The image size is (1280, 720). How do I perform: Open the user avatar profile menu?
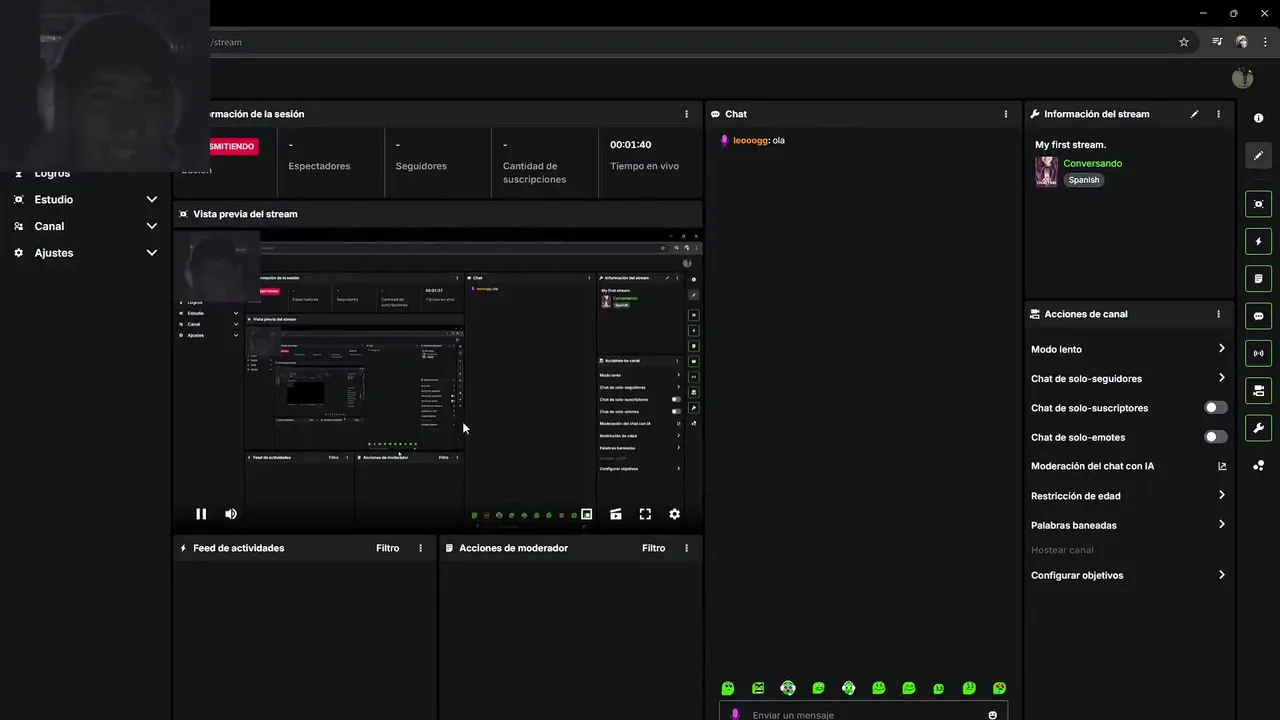pyautogui.click(x=1243, y=78)
